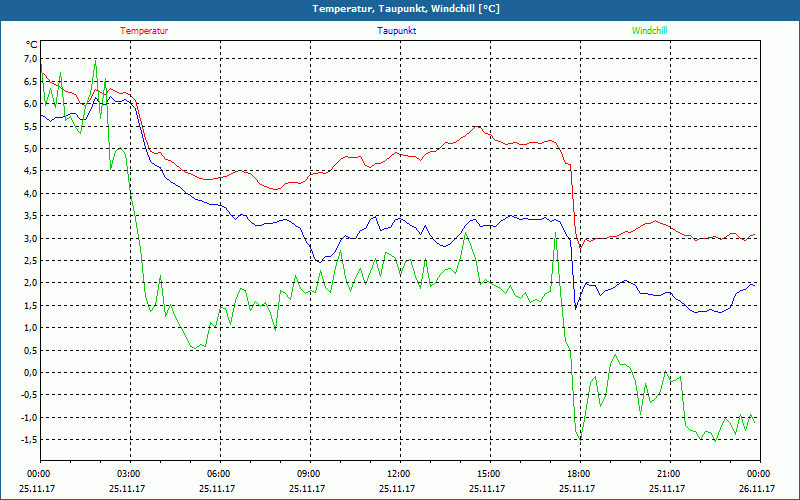Select the red Temperatur legend label
Screen dimensions: 800x500
pyautogui.click(x=144, y=31)
